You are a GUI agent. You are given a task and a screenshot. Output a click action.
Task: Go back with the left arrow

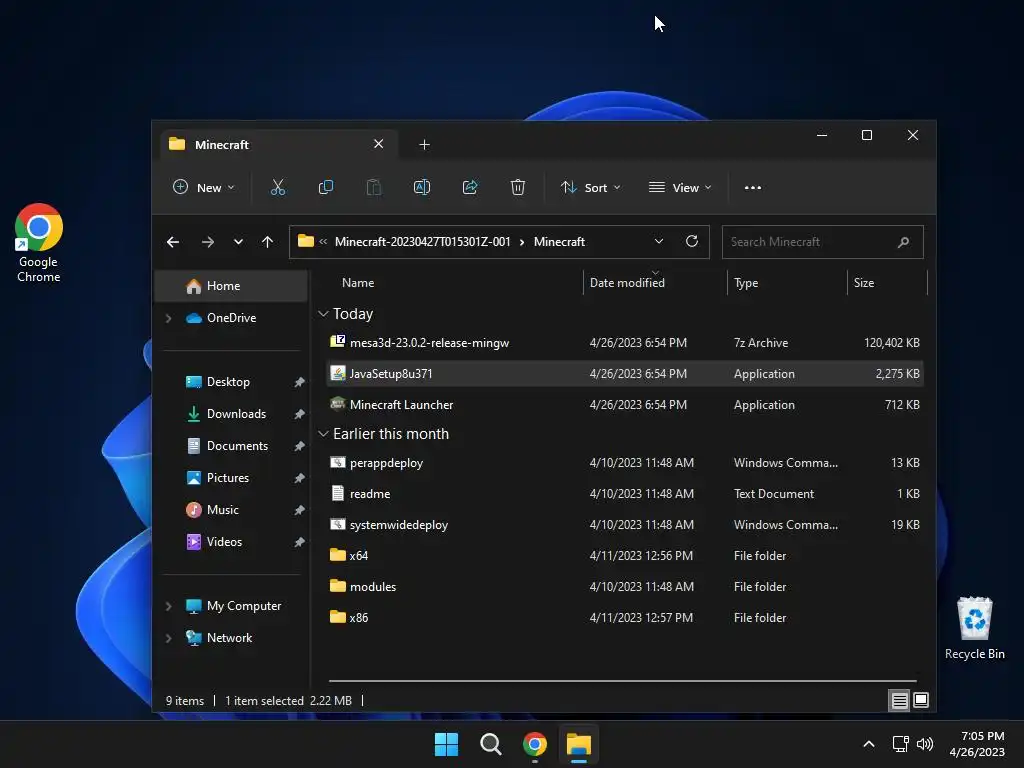click(173, 242)
